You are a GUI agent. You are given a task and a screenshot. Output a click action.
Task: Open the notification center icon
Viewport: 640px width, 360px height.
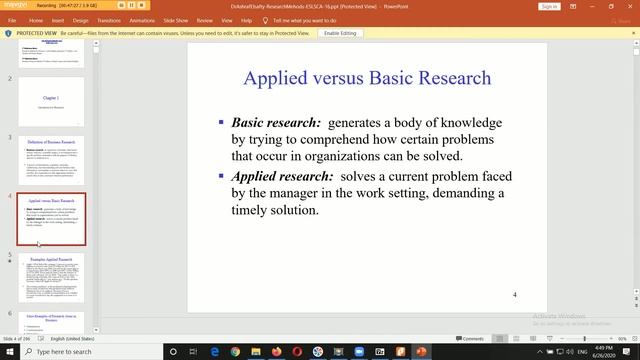tap(627, 351)
